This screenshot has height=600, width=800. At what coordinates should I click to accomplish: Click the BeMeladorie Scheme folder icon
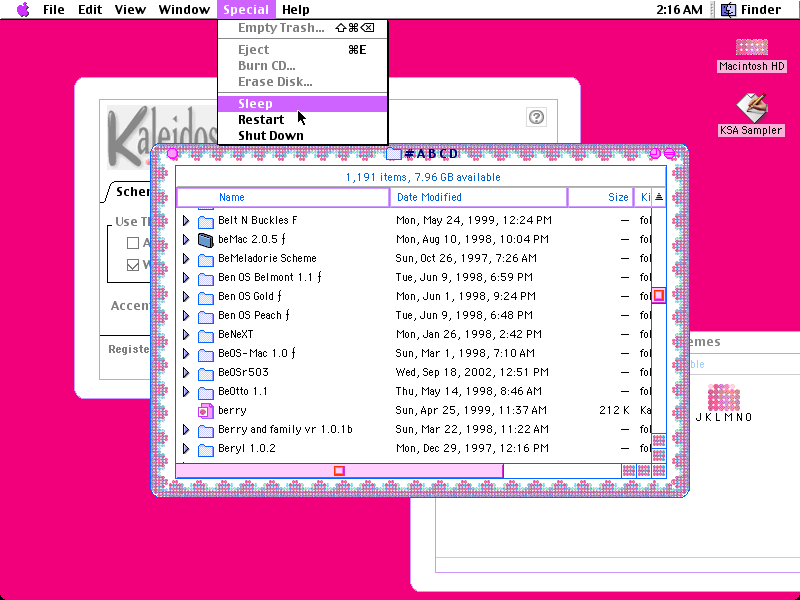point(206,259)
